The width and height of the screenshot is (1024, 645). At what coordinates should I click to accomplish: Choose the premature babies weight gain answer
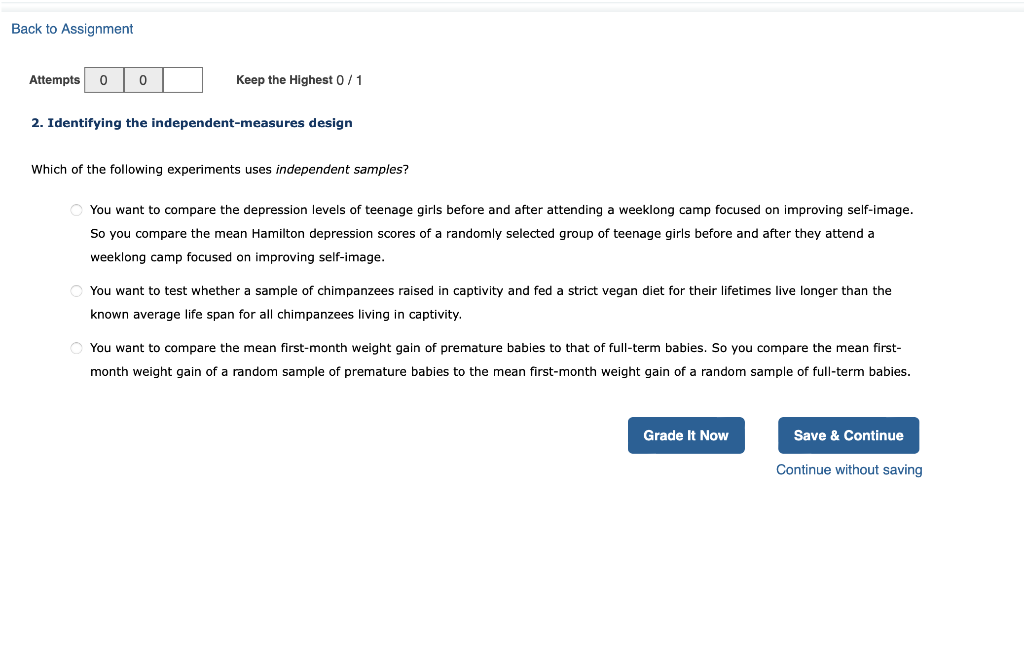click(76, 347)
